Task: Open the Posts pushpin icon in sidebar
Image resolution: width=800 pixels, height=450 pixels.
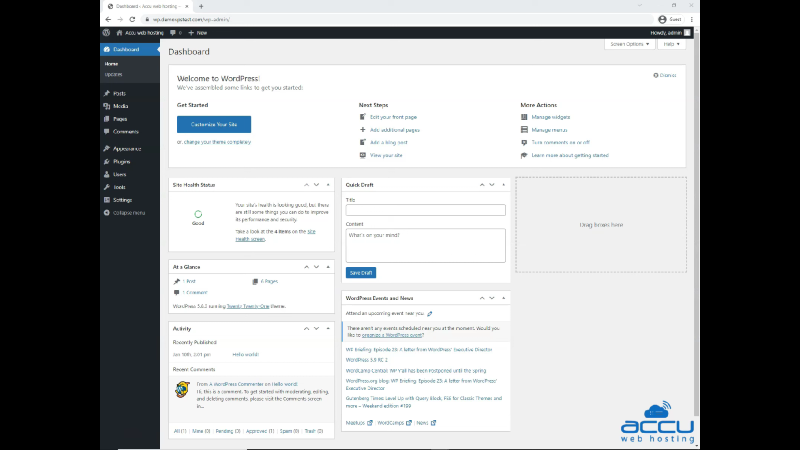Action: (107, 93)
